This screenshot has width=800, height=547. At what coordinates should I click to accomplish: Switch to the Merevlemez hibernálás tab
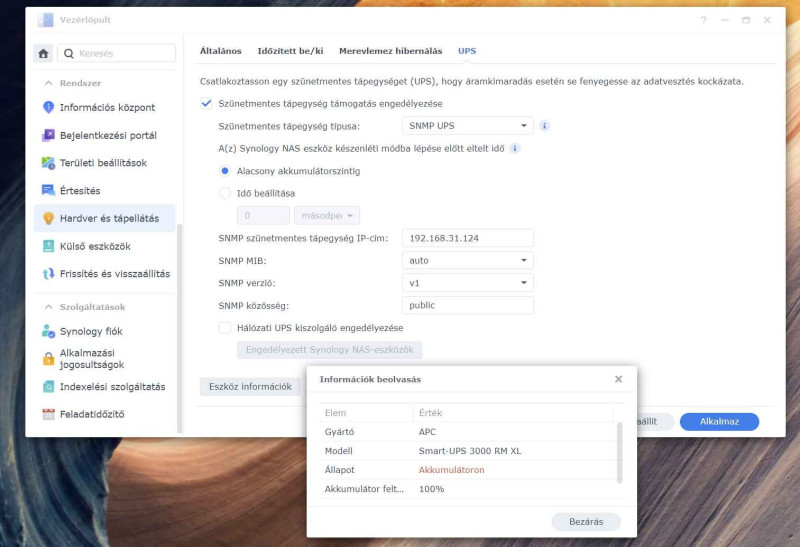pyautogui.click(x=390, y=51)
